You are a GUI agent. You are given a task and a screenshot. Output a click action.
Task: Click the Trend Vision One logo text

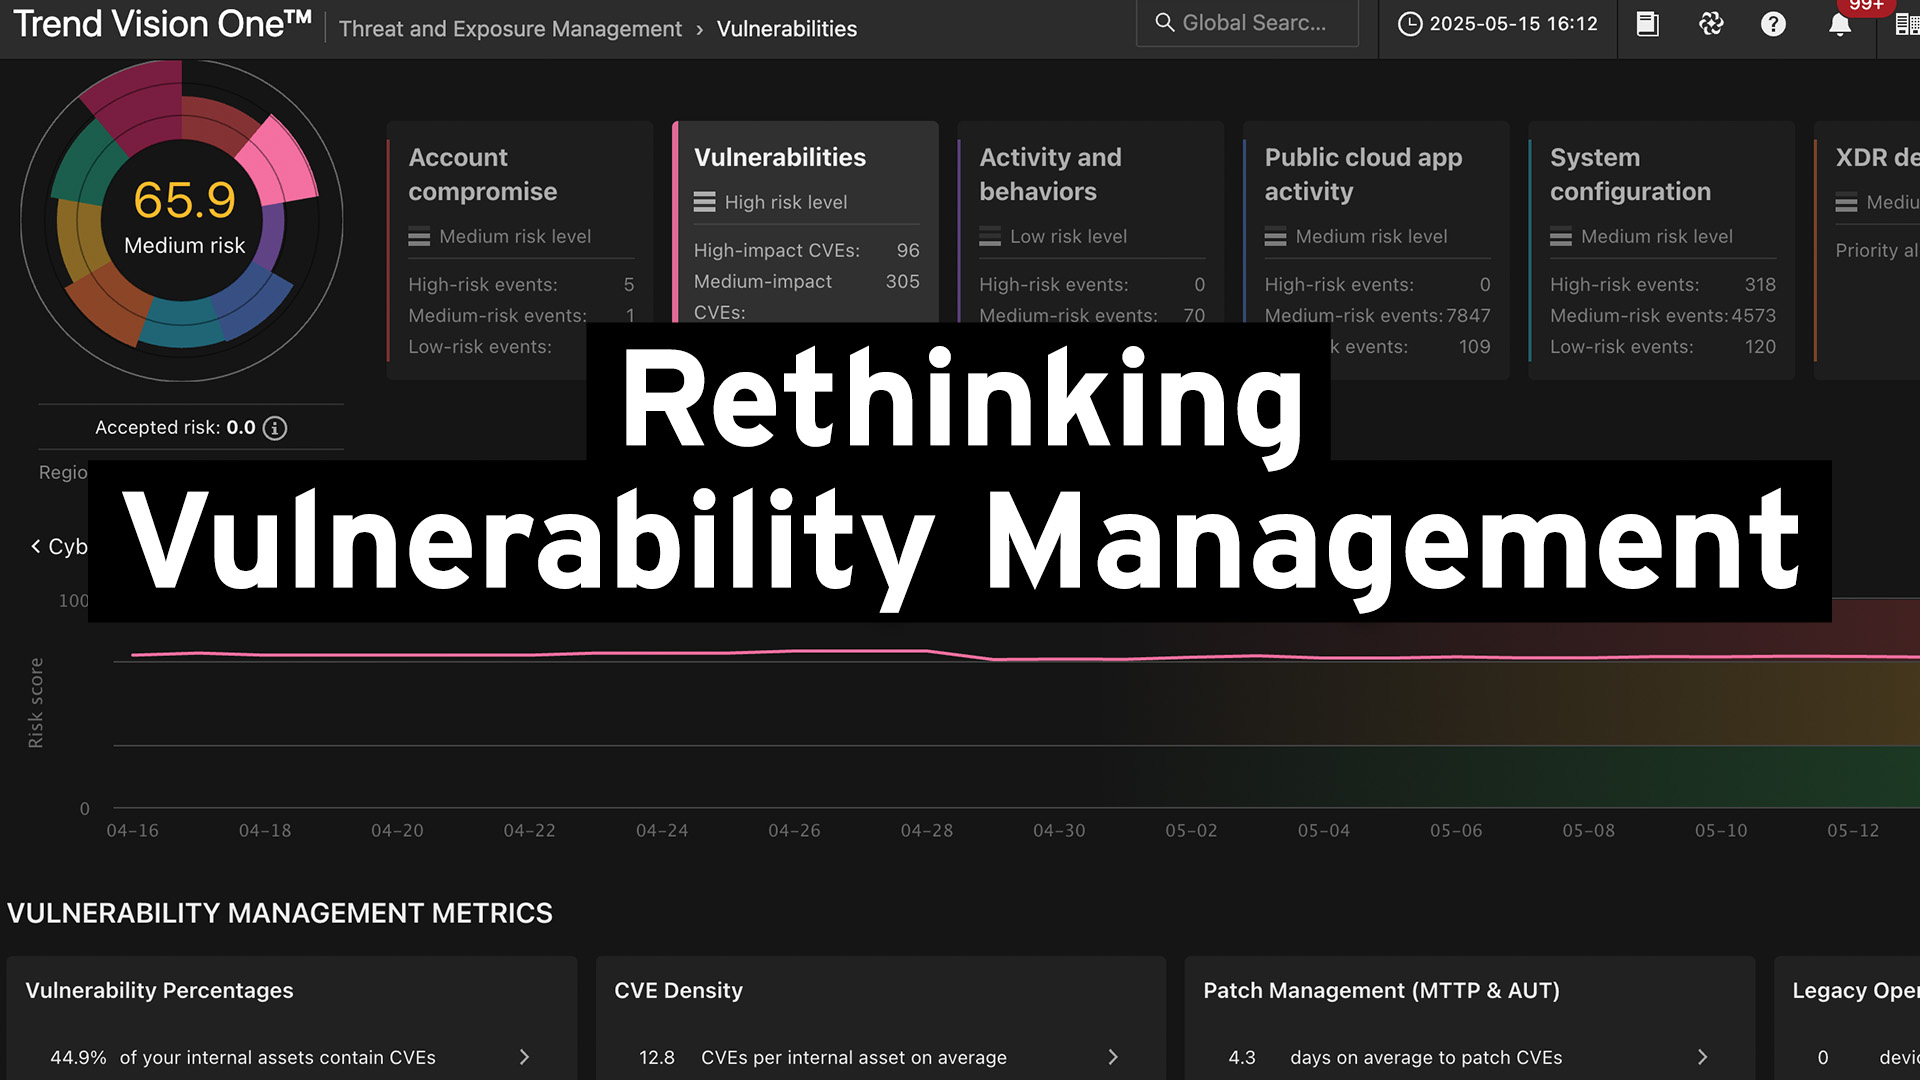(x=162, y=24)
